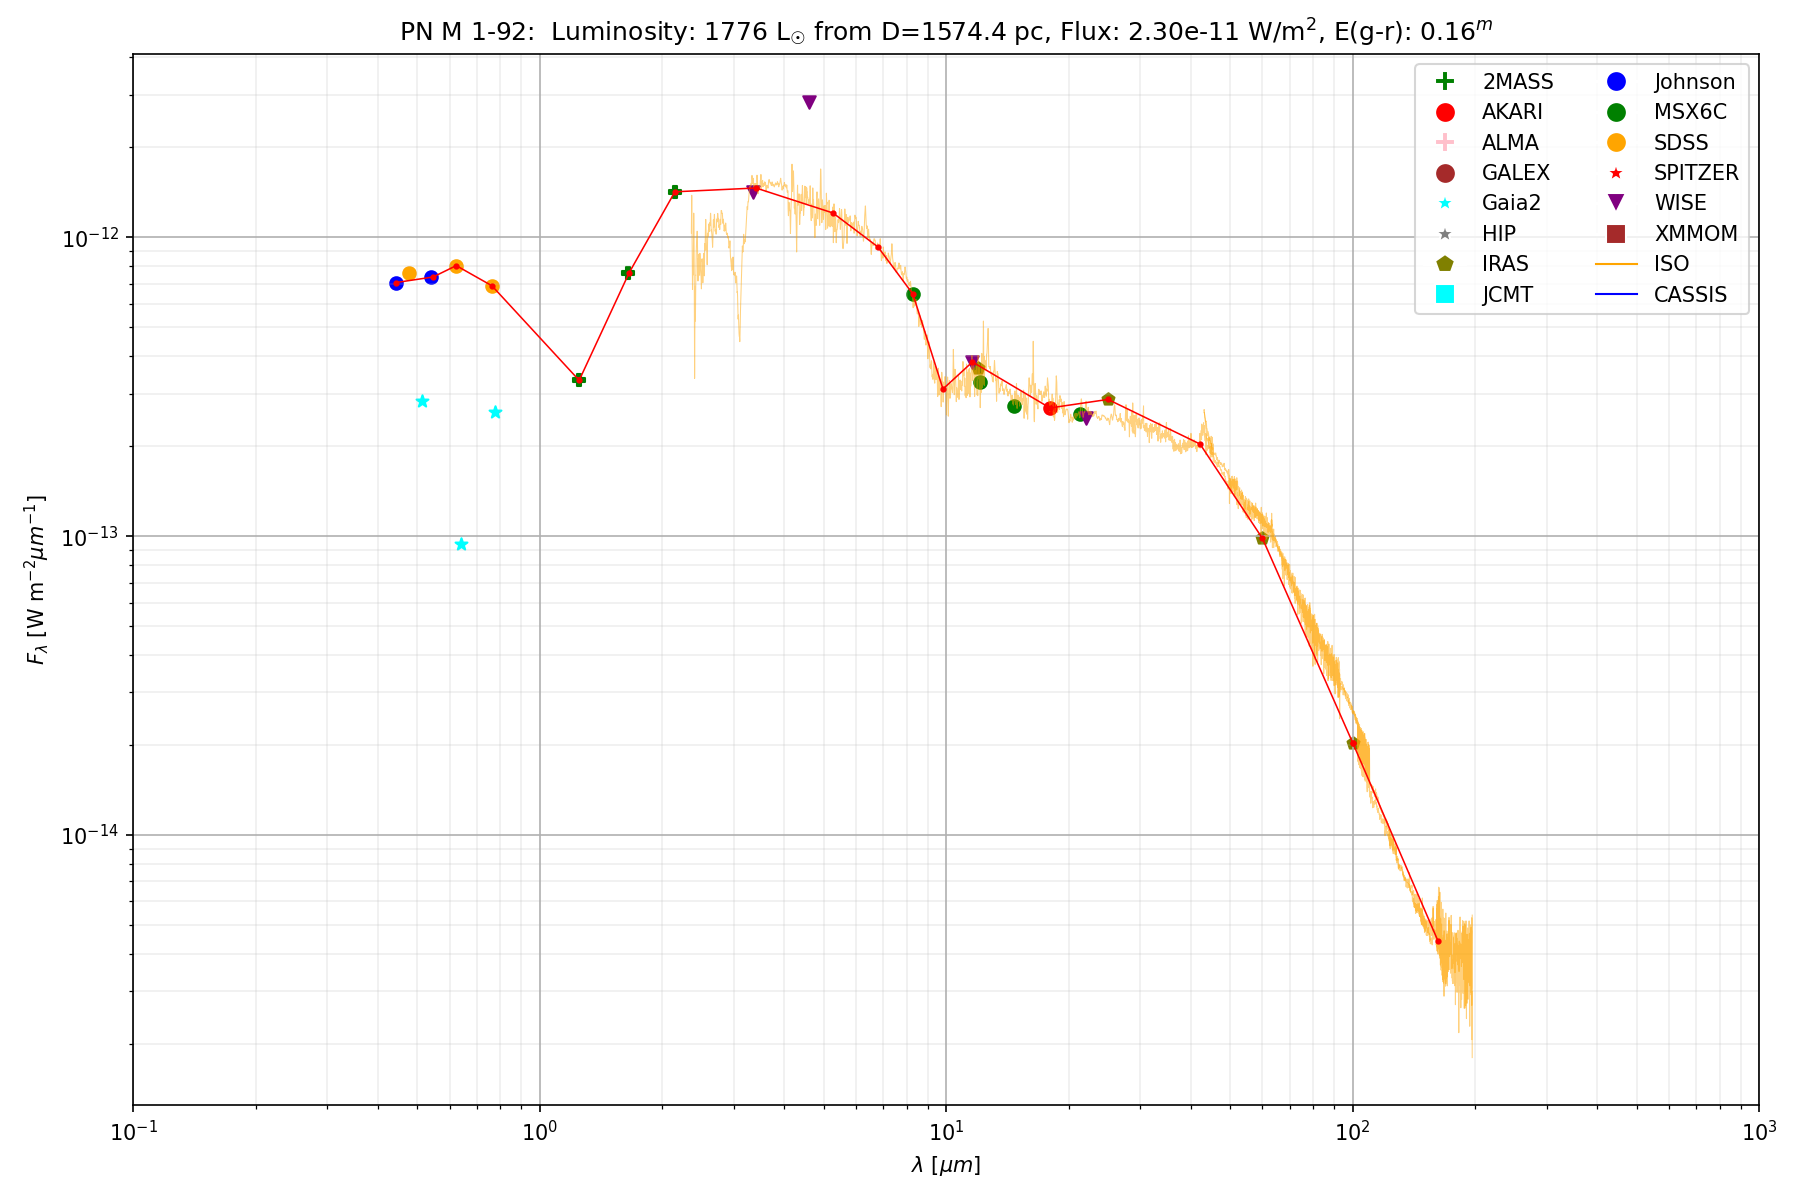Select the XMMOM brown square legend marker

1616,234
